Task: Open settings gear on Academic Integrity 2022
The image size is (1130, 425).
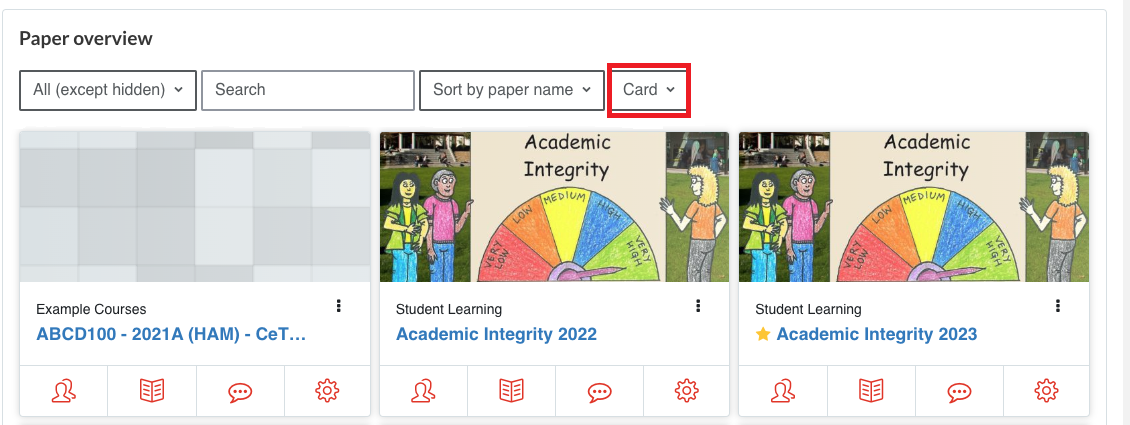Action: pyautogui.click(x=687, y=391)
